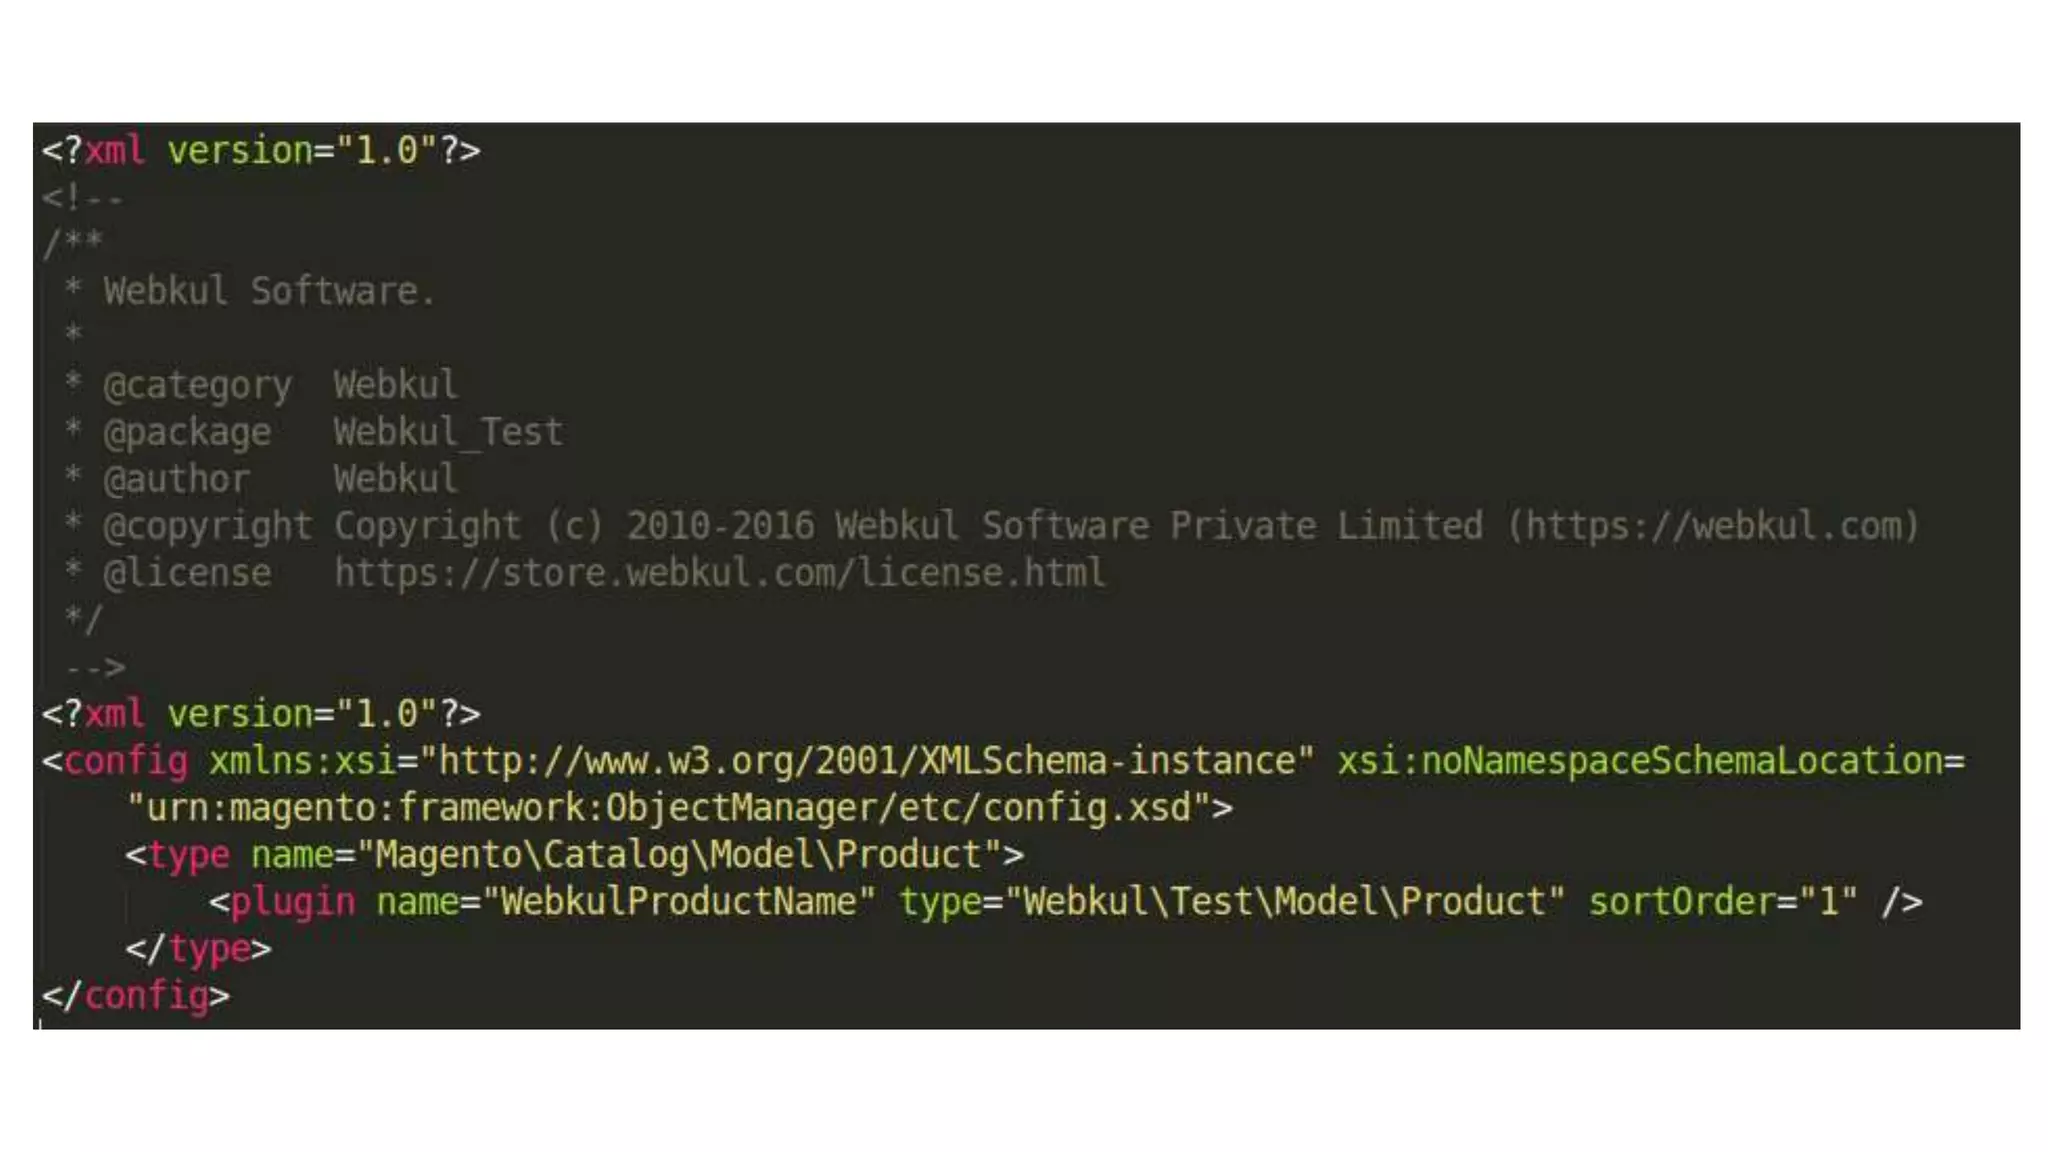
Task: Click the @category annotation in the comment
Action: pos(197,385)
